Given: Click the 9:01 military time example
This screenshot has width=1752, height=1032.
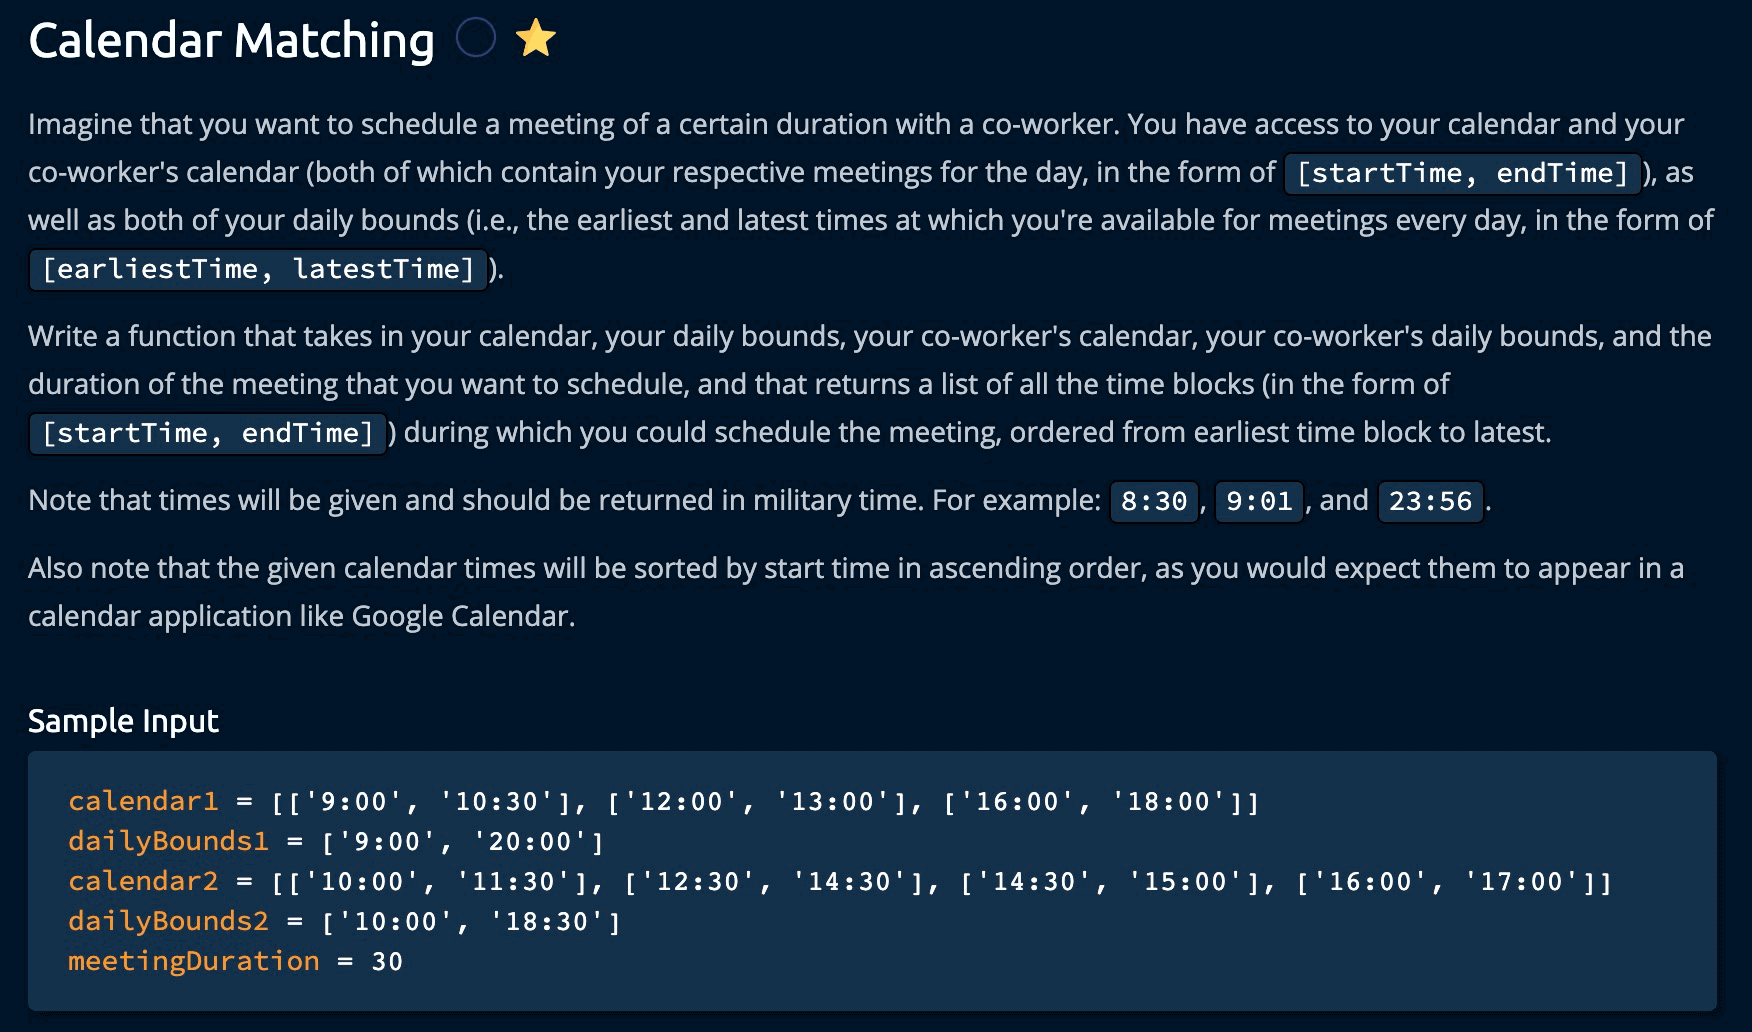Looking at the screenshot, I should tap(1259, 501).
